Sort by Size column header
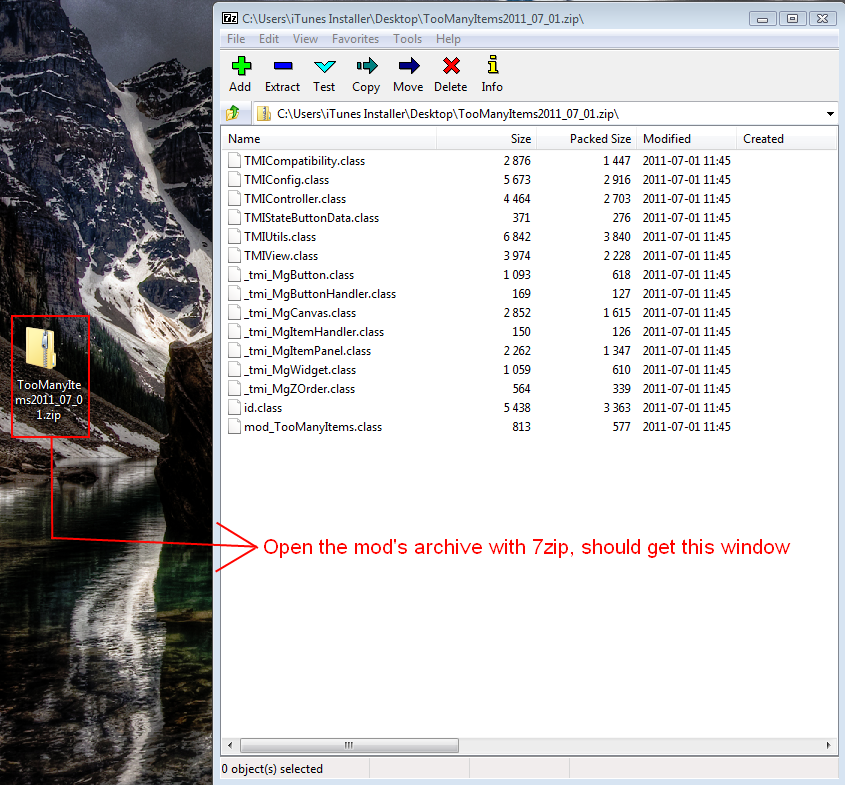Screen dimensions: 845x785 coord(487,138)
